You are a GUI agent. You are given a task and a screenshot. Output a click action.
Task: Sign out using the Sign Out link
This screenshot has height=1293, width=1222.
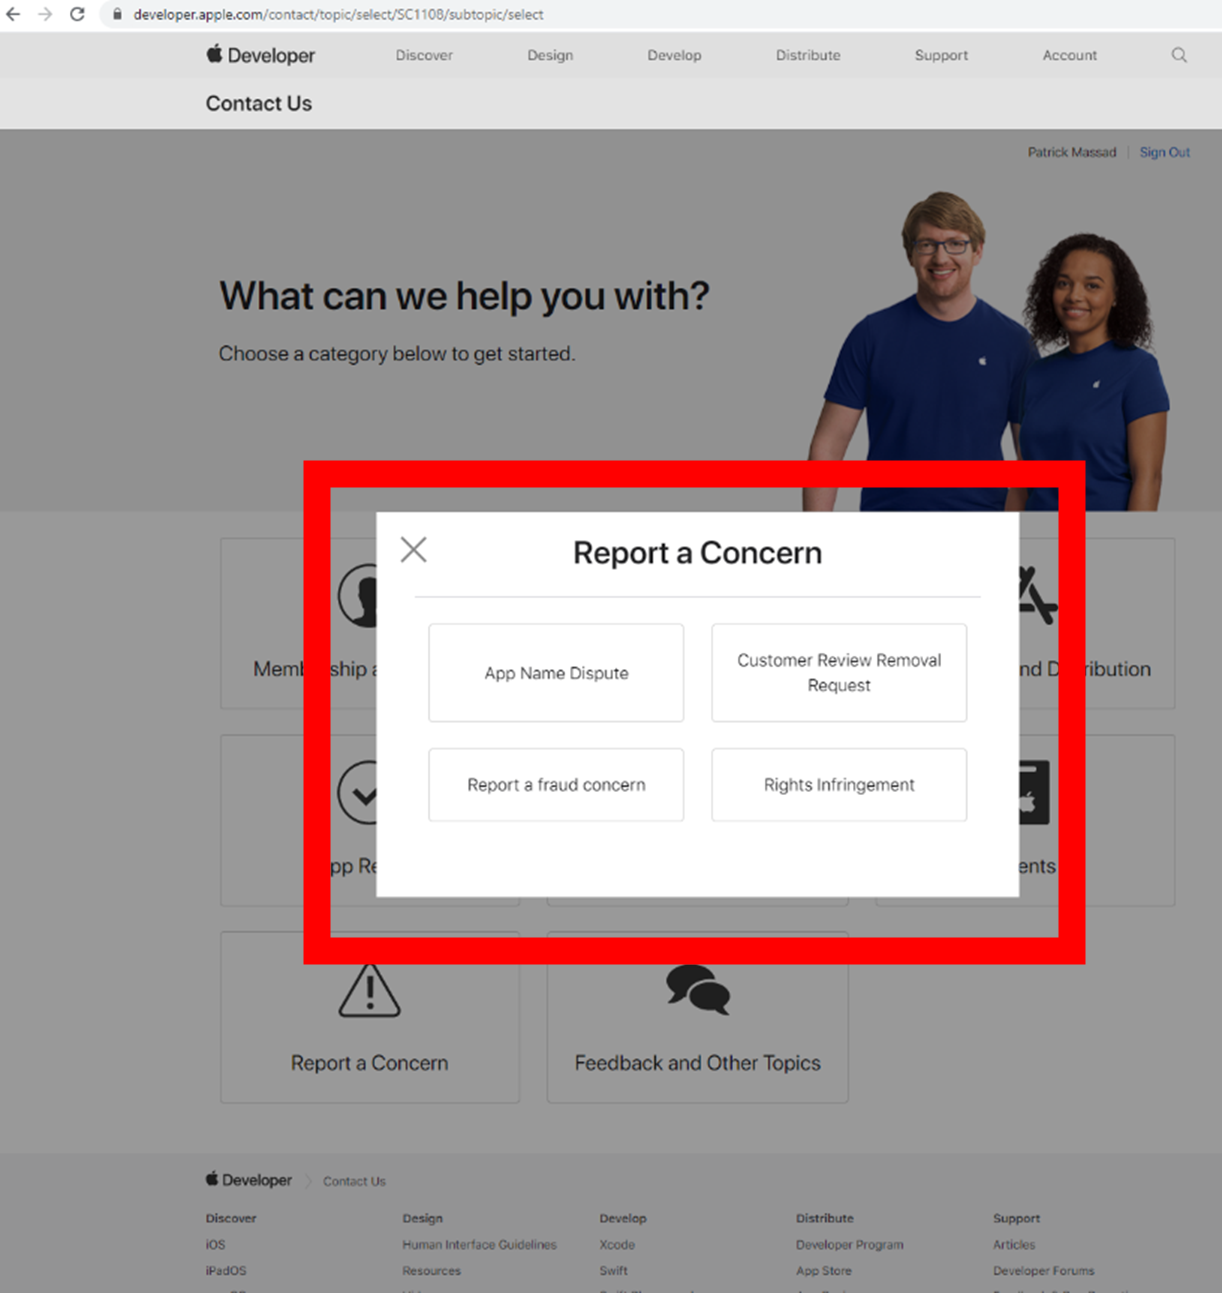[x=1164, y=152]
